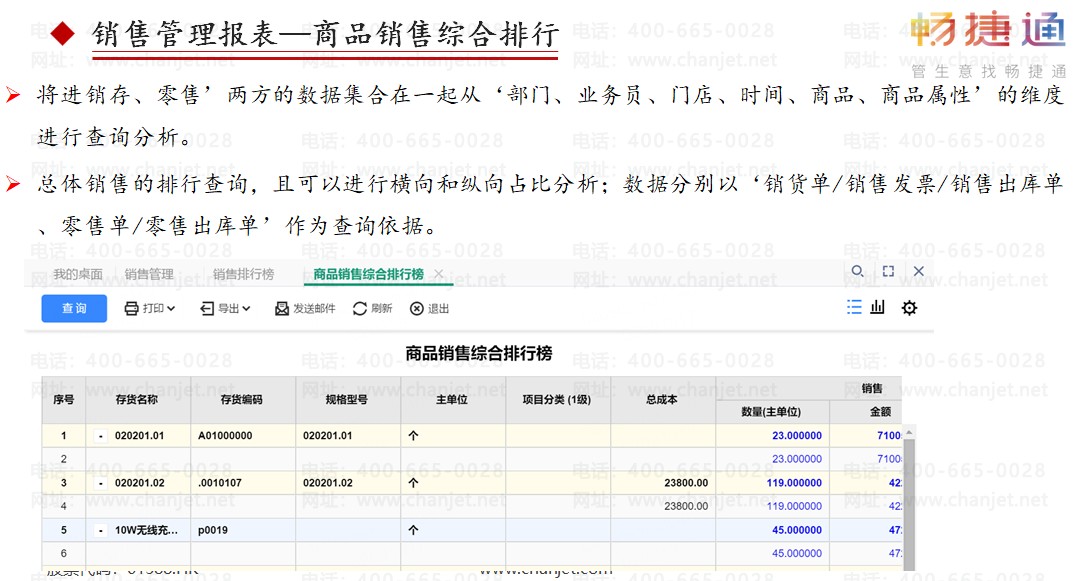Click the 规格型号 column header
This screenshot has width=1086, height=581.
tap(347, 400)
